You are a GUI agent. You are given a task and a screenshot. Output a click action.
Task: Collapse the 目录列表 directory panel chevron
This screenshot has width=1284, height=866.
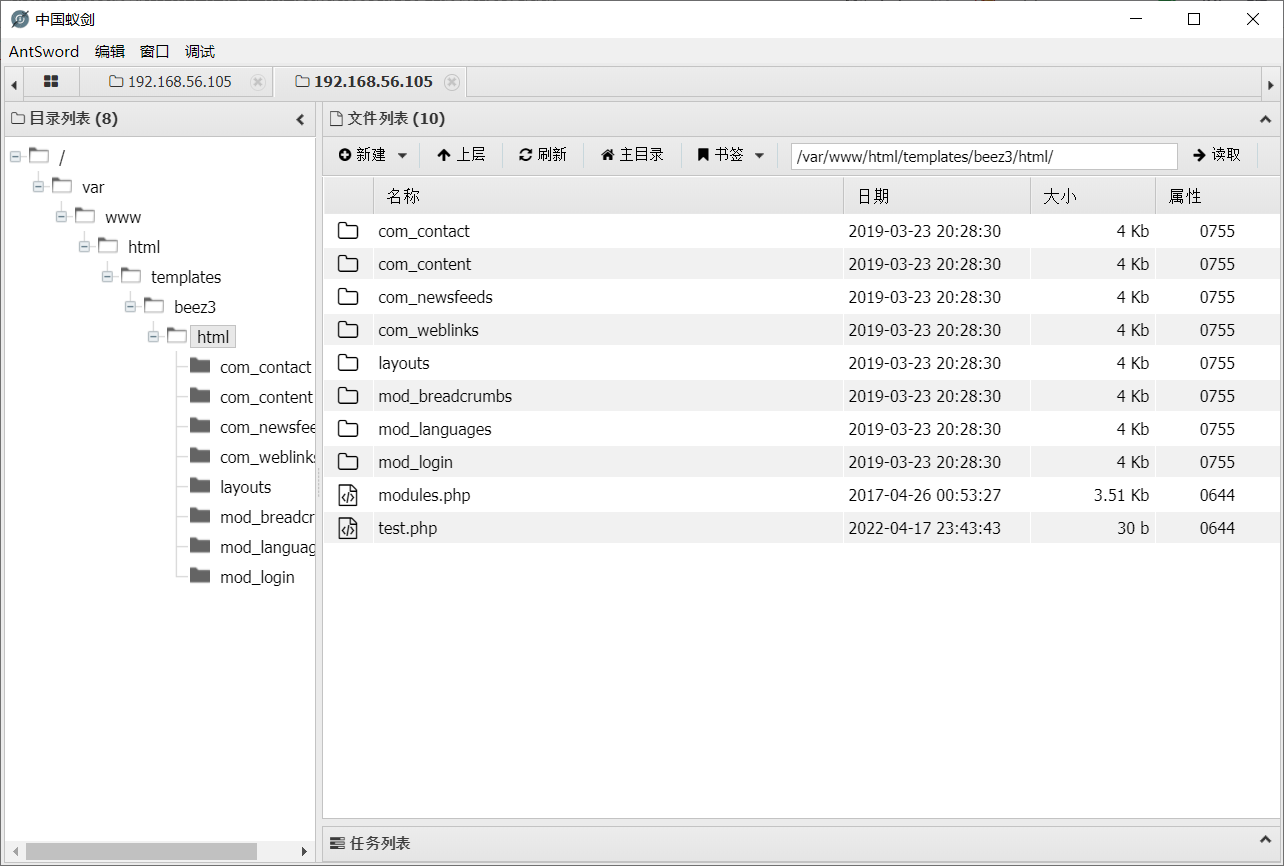coord(300,119)
